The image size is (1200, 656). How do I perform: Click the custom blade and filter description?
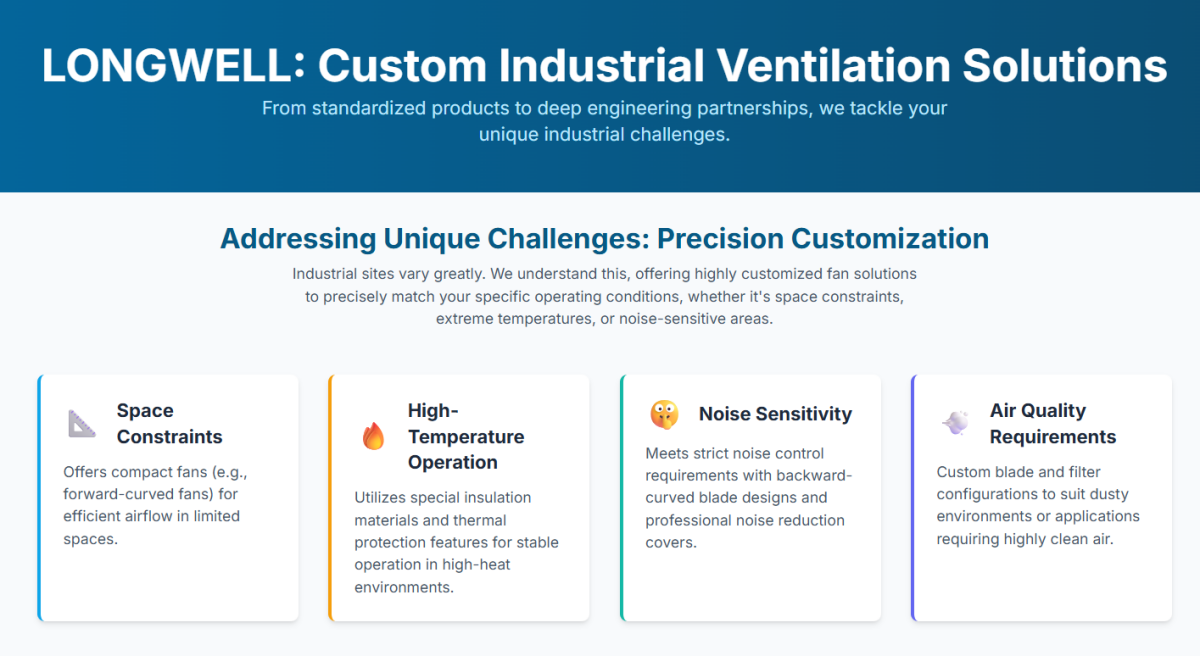[1038, 505]
